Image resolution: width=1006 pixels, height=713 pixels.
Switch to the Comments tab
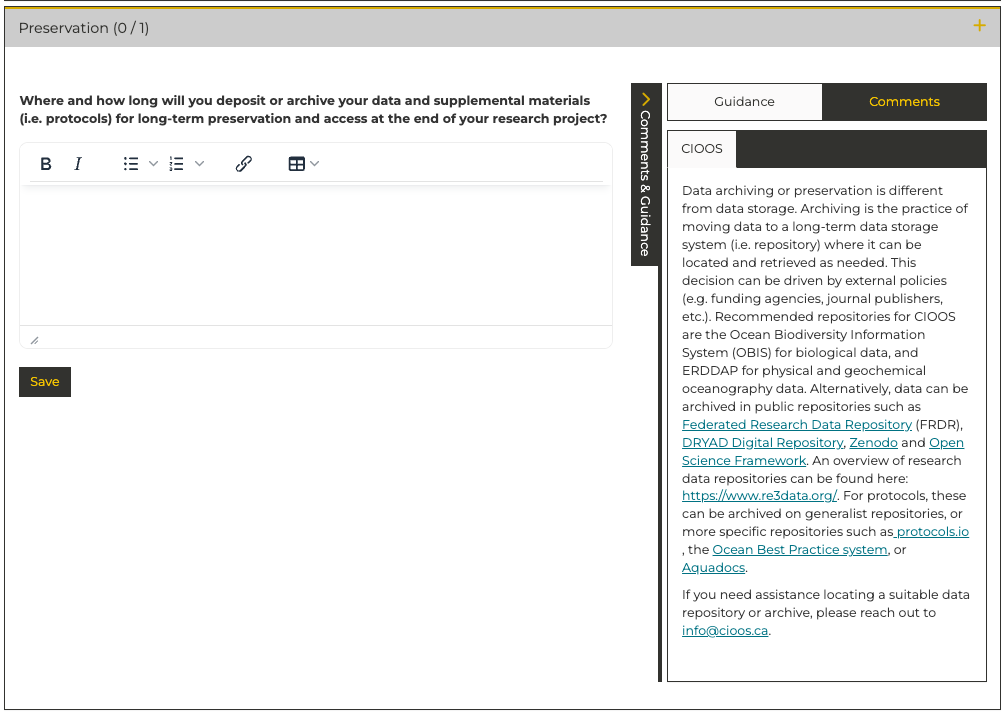903,101
